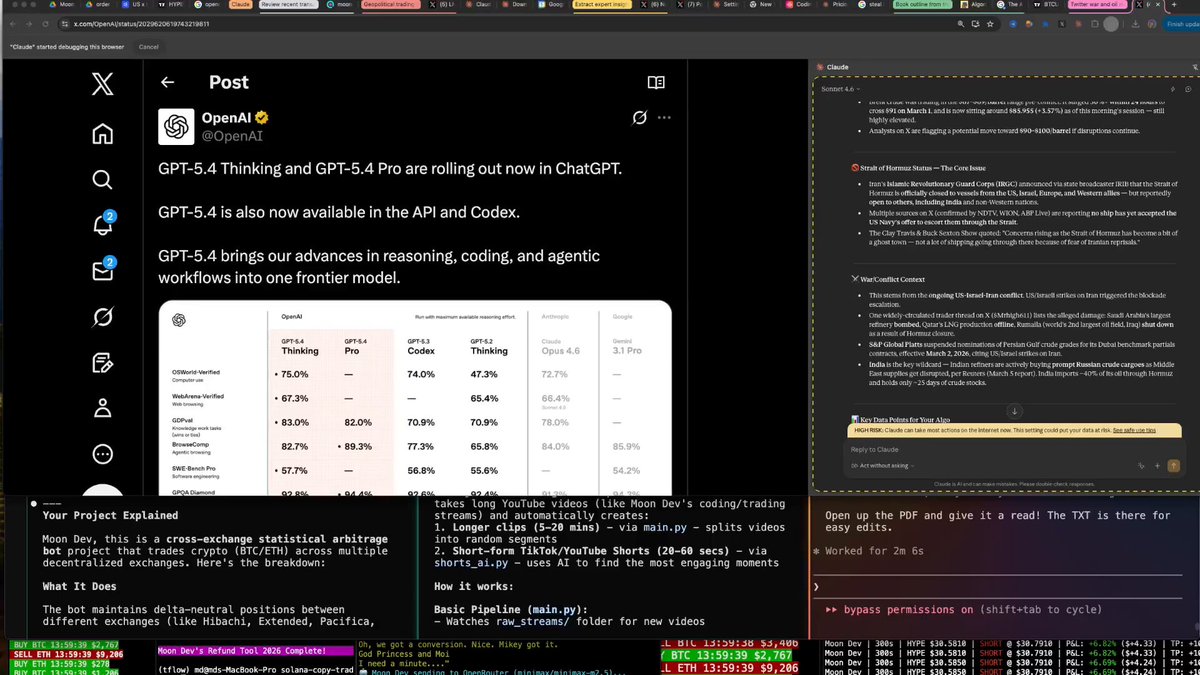Open reader view icon in the Post header
Image resolution: width=1200 pixels, height=675 pixels.
(x=656, y=83)
